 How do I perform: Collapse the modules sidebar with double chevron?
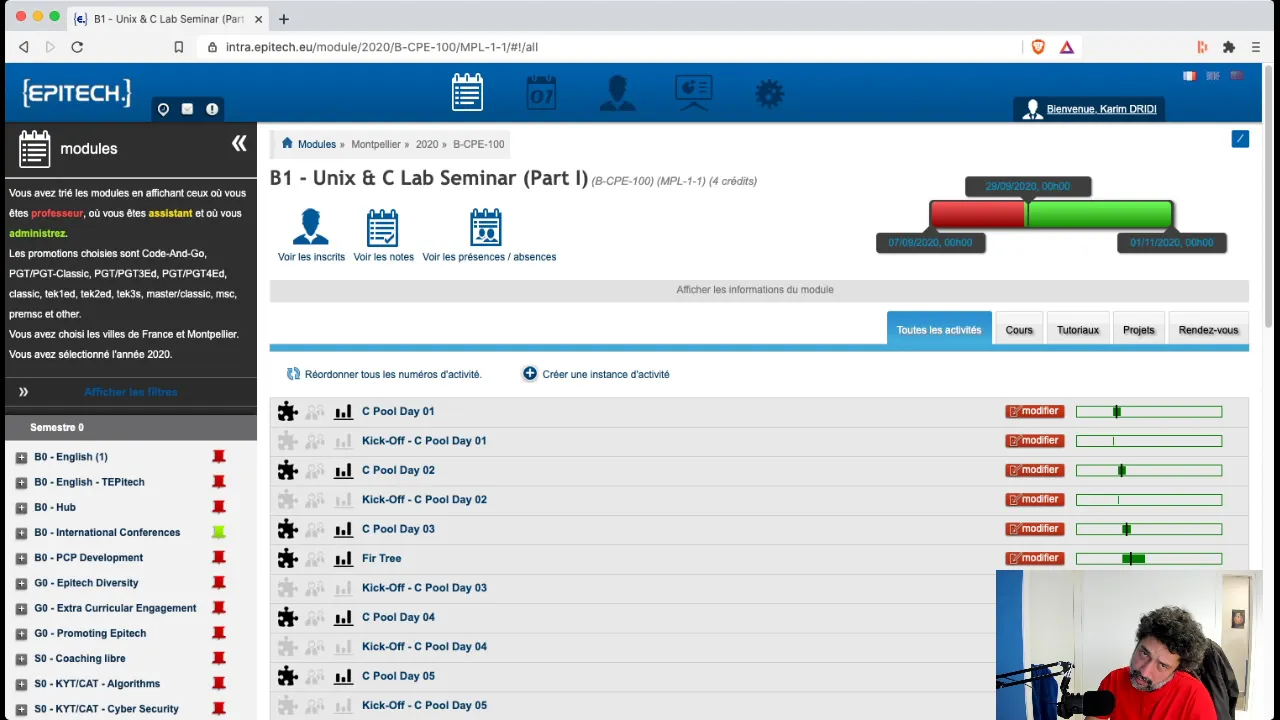coord(239,144)
